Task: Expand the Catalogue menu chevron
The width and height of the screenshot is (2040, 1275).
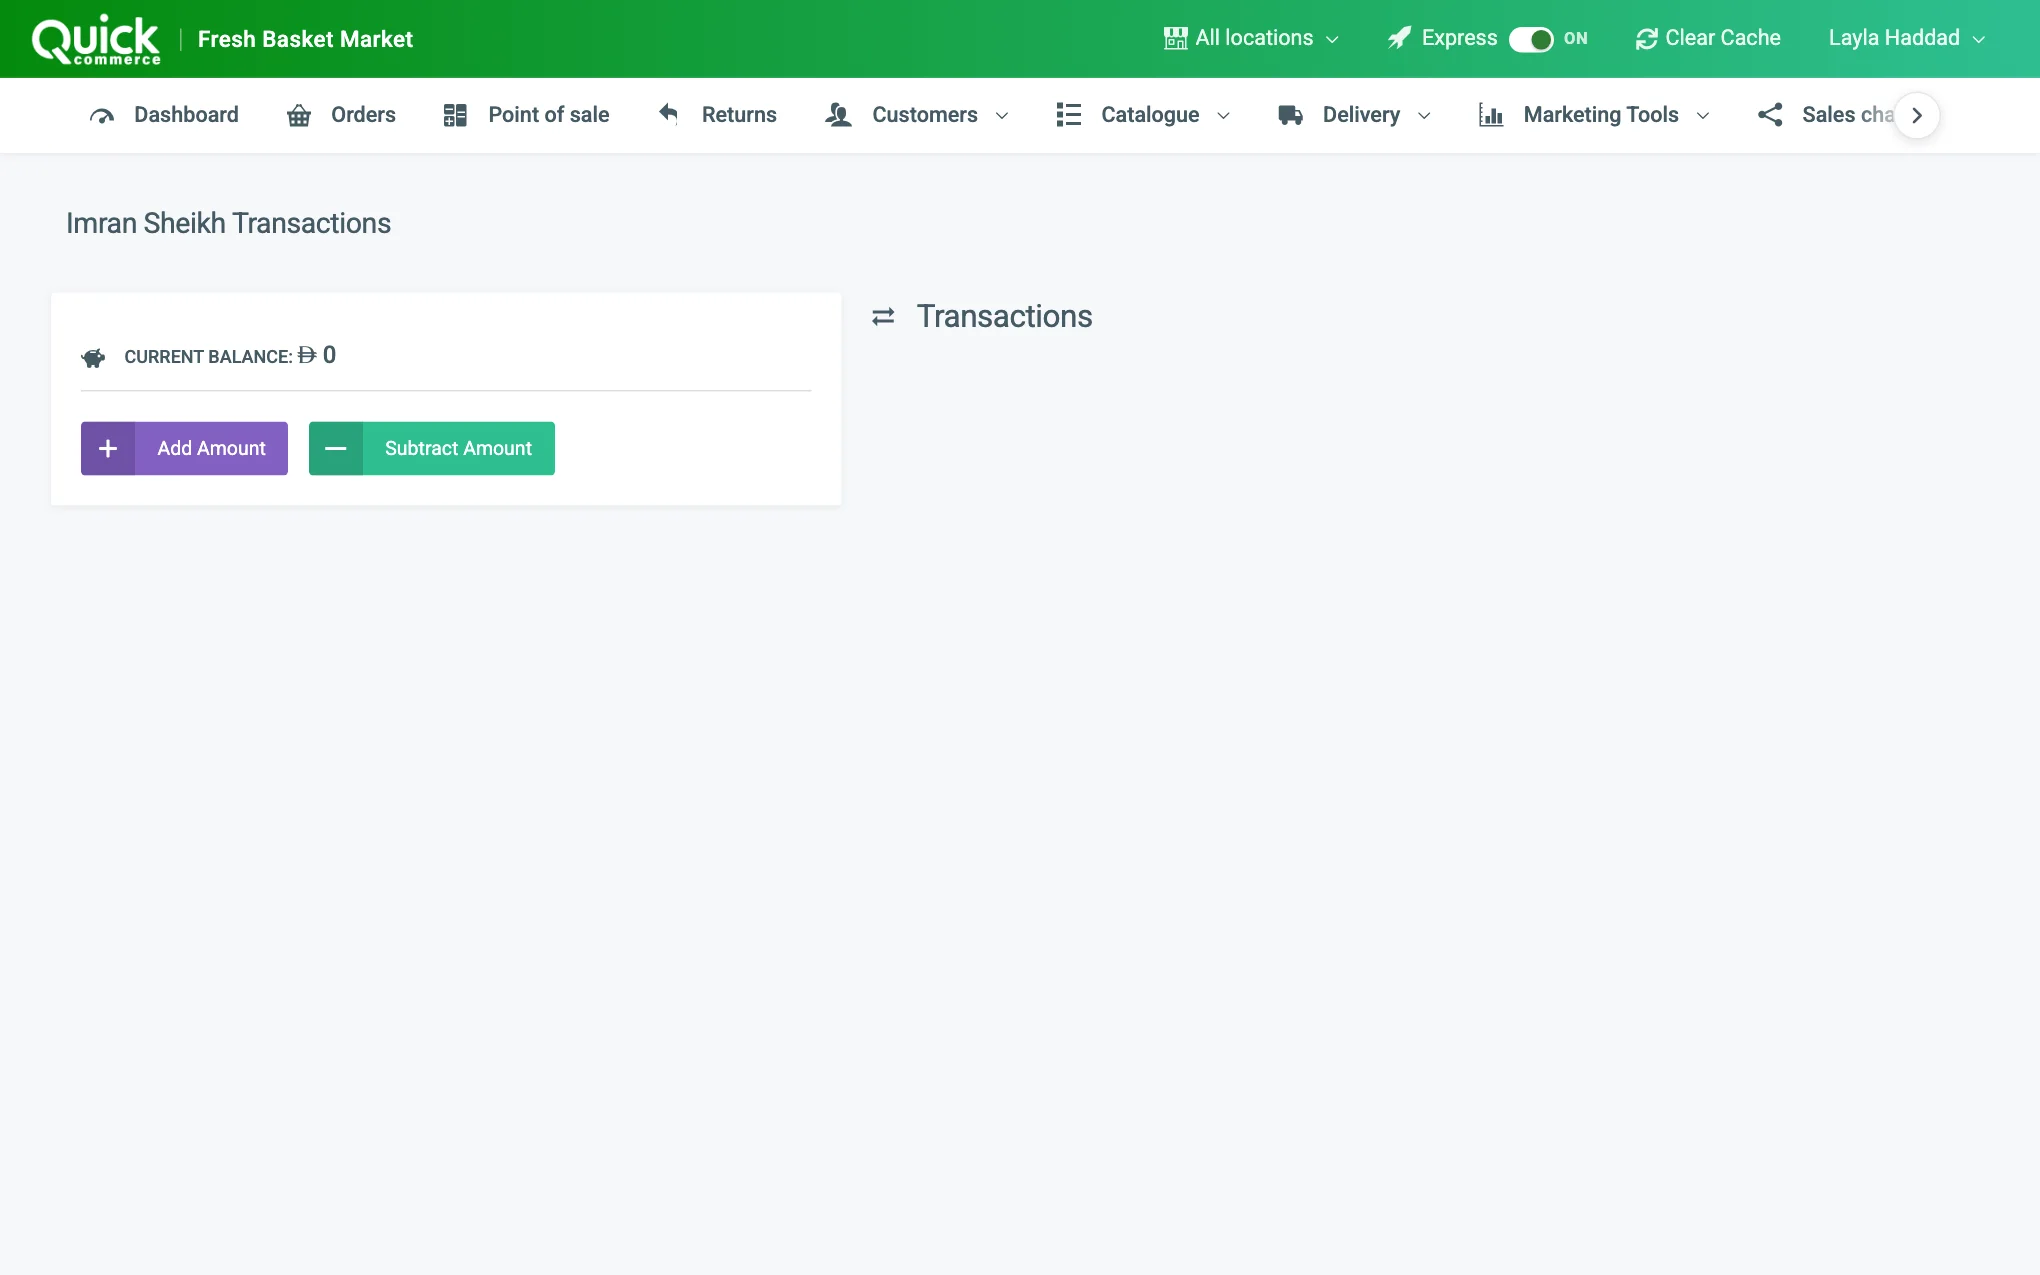Action: 1223,116
